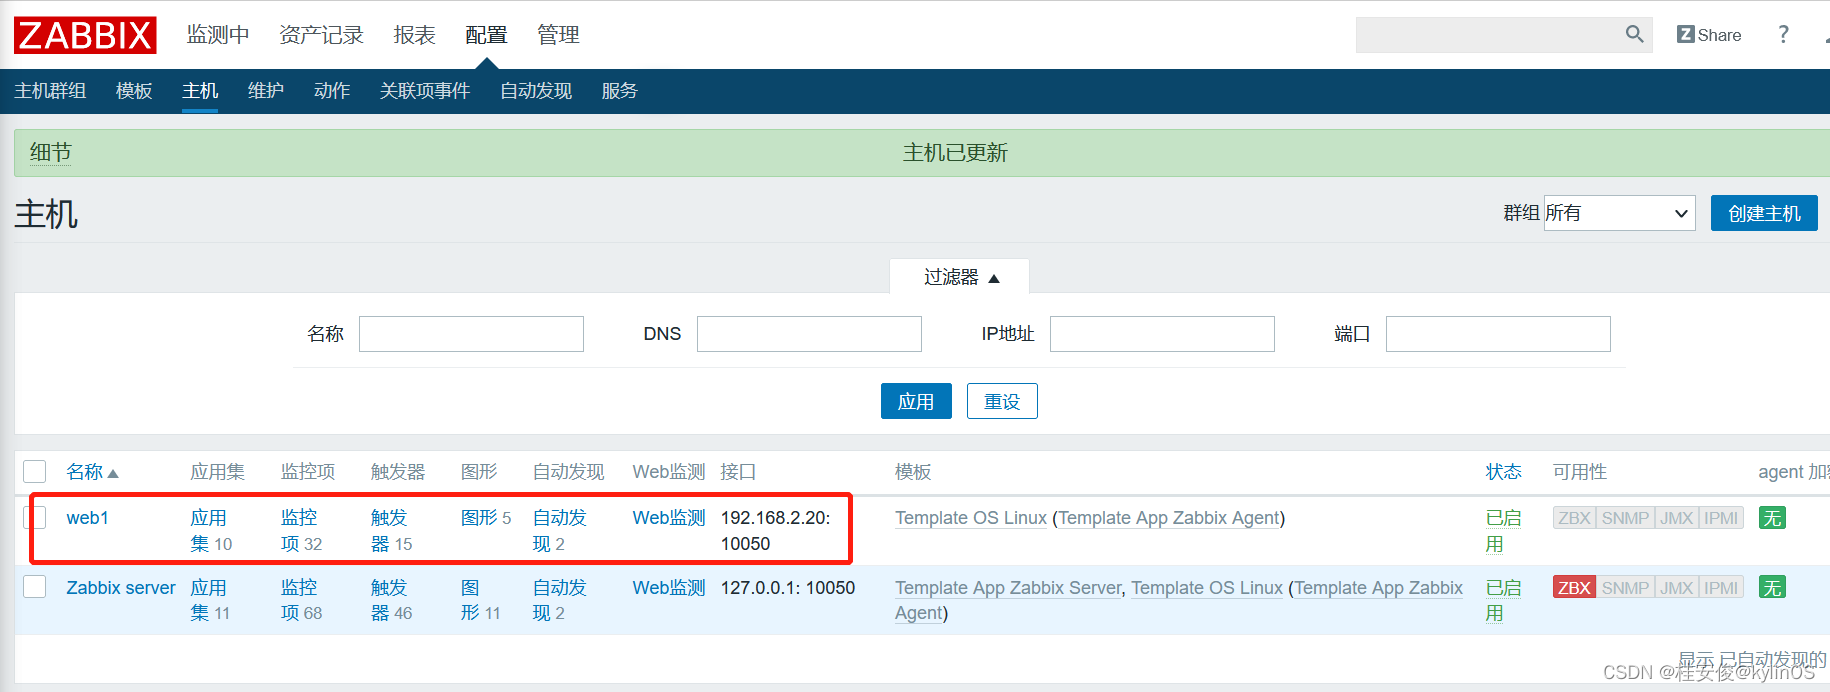Viewport: 1830px width, 692px height.
Task: Click the IPMI availability badge for web1
Action: click(1721, 518)
